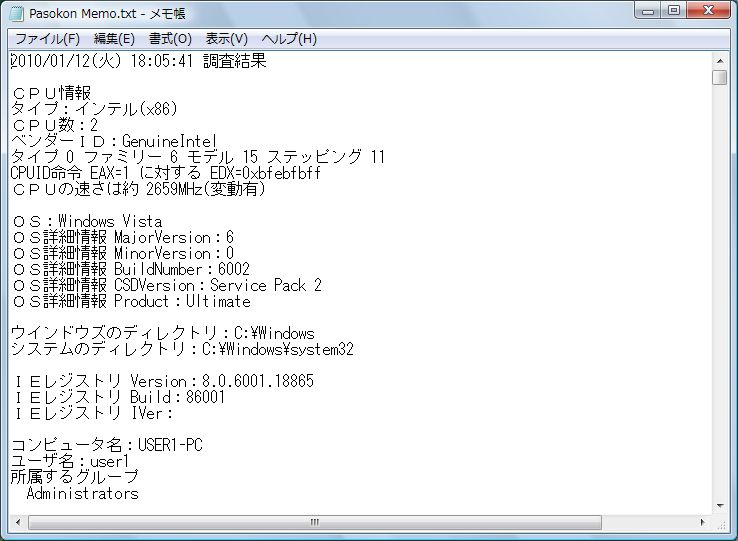
Task: Click the 'コンピュータ名：USER1-PC' line
Action: (x=107, y=445)
